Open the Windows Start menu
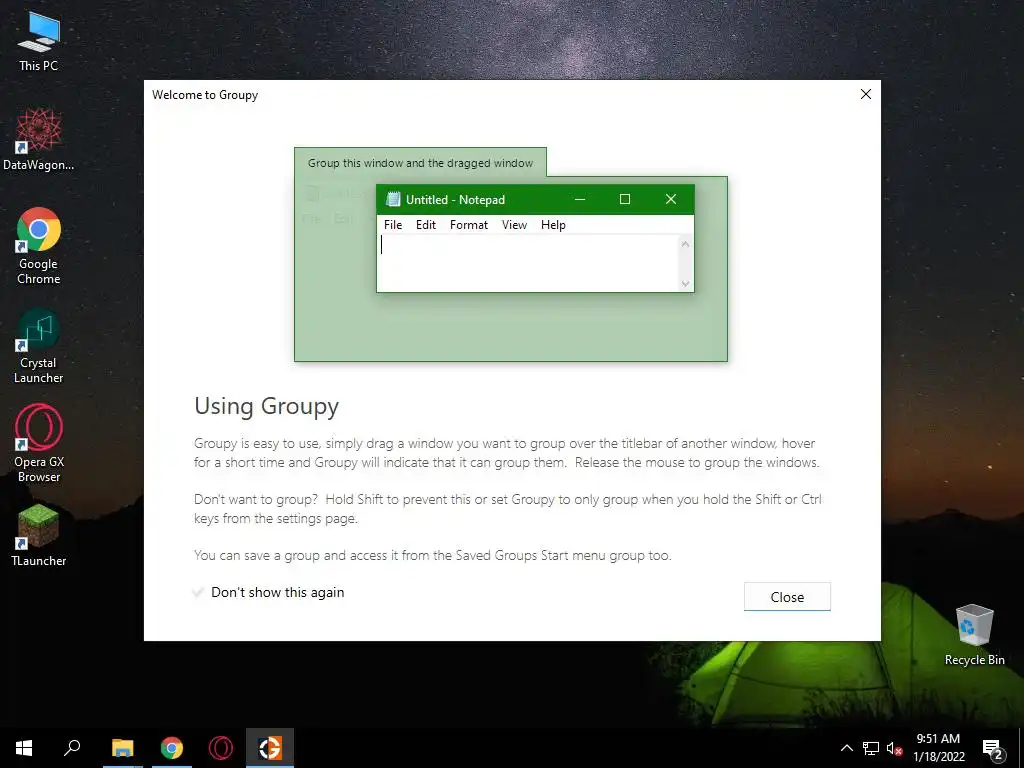The width and height of the screenshot is (1024, 768). tap(24, 748)
